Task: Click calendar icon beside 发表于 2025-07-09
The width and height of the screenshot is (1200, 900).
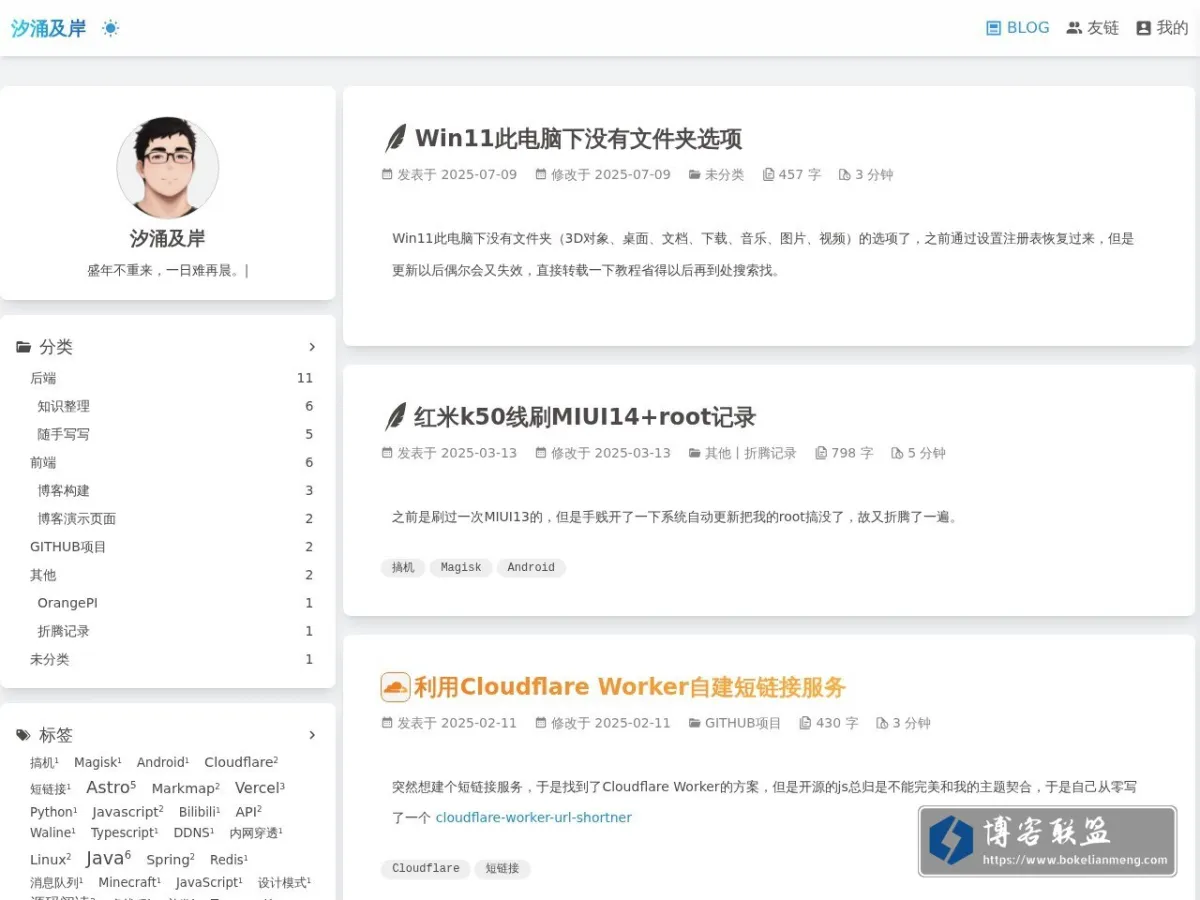Action: pos(387,174)
